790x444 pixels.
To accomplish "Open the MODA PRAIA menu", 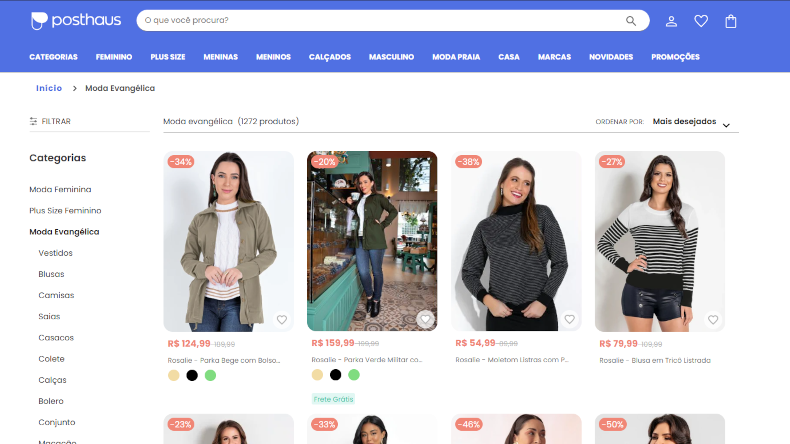I will [x=456, y=57].
